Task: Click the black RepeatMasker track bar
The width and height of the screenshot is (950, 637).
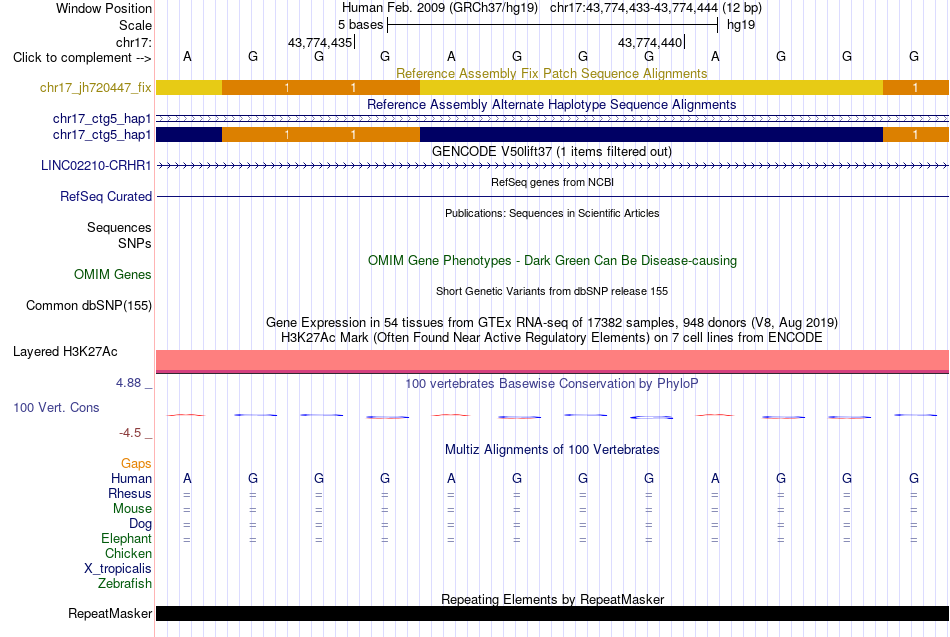Action: [x=552, y=613]
